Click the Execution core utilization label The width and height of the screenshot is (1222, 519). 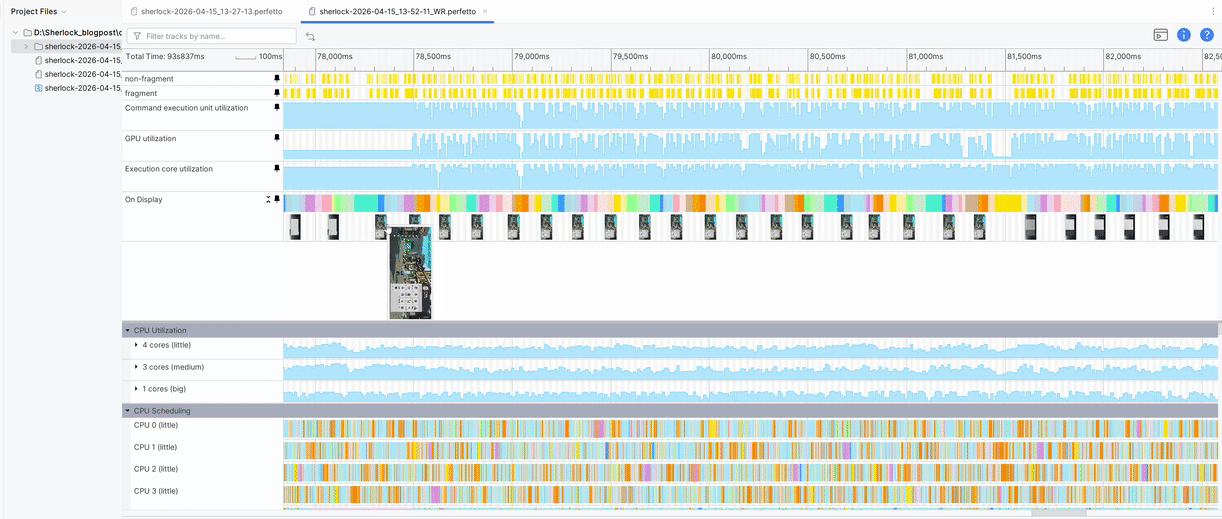(x=169, y=169)
